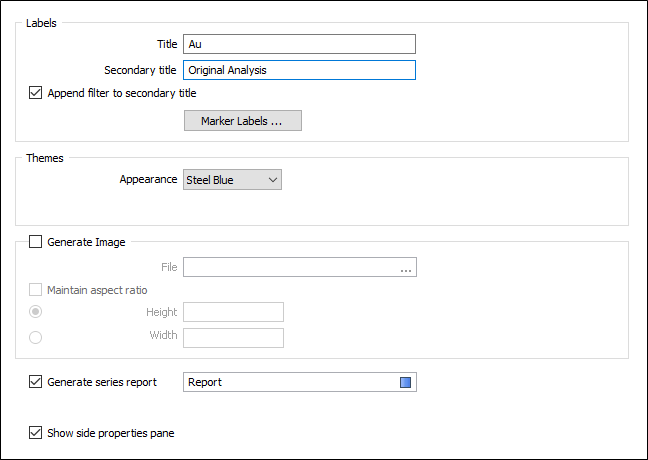The image size is (648, 460).
Task: Click the Appearance dropdown chevron arrow
Action: tap(273, 180)
